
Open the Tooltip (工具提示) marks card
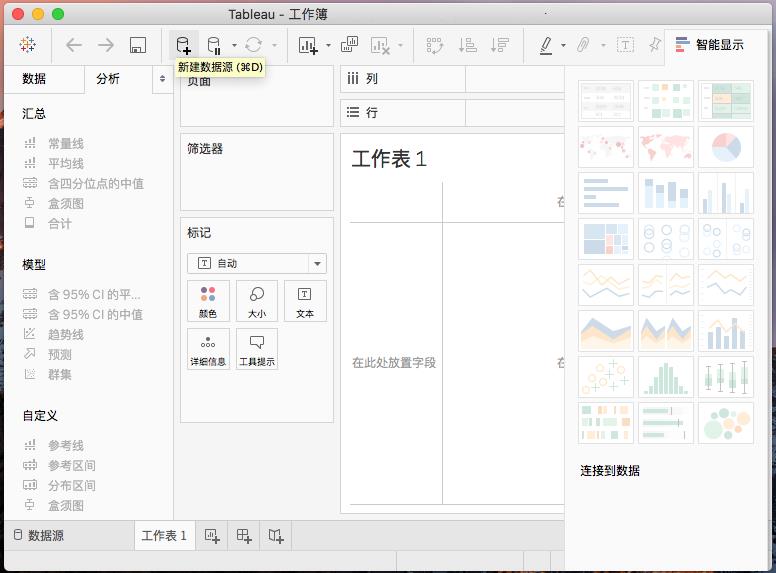click(x=257, y=349)
